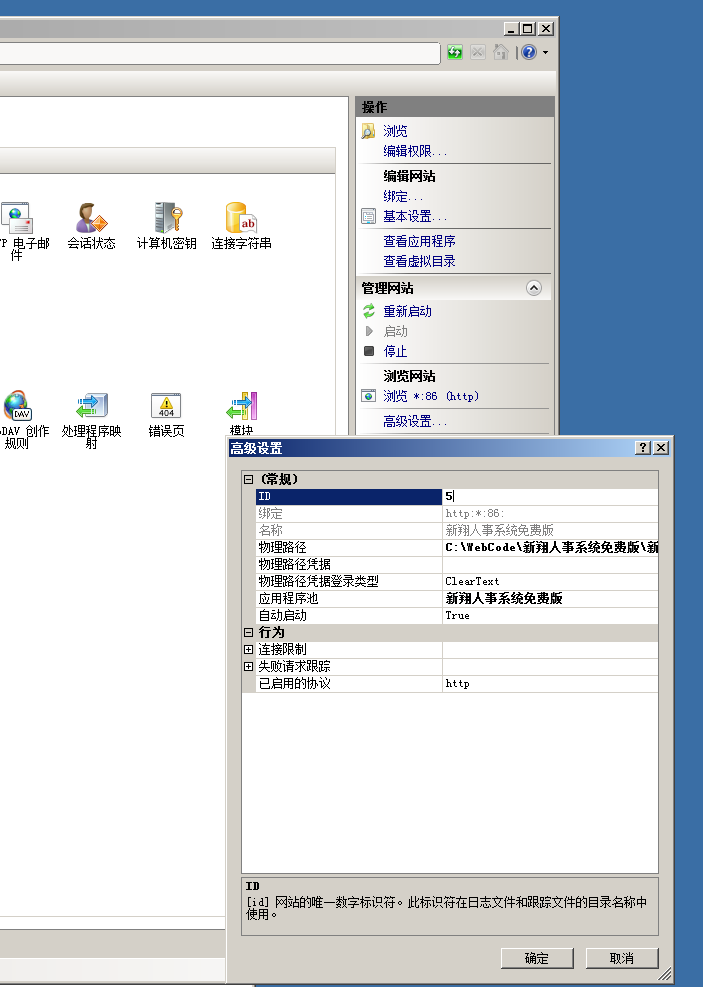This screenshot has width=703, height=987.
Task: Click the blue help icon in the top toolbar
Action: [x=529, y=52]
